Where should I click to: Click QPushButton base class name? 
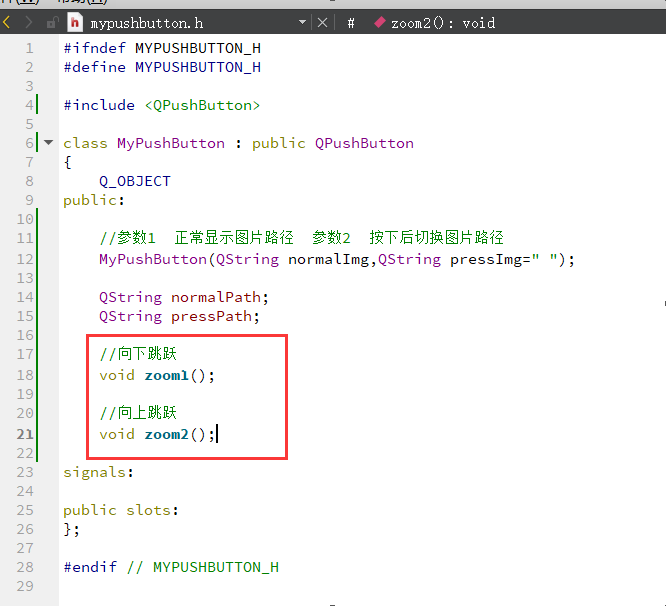coord(364,144)
